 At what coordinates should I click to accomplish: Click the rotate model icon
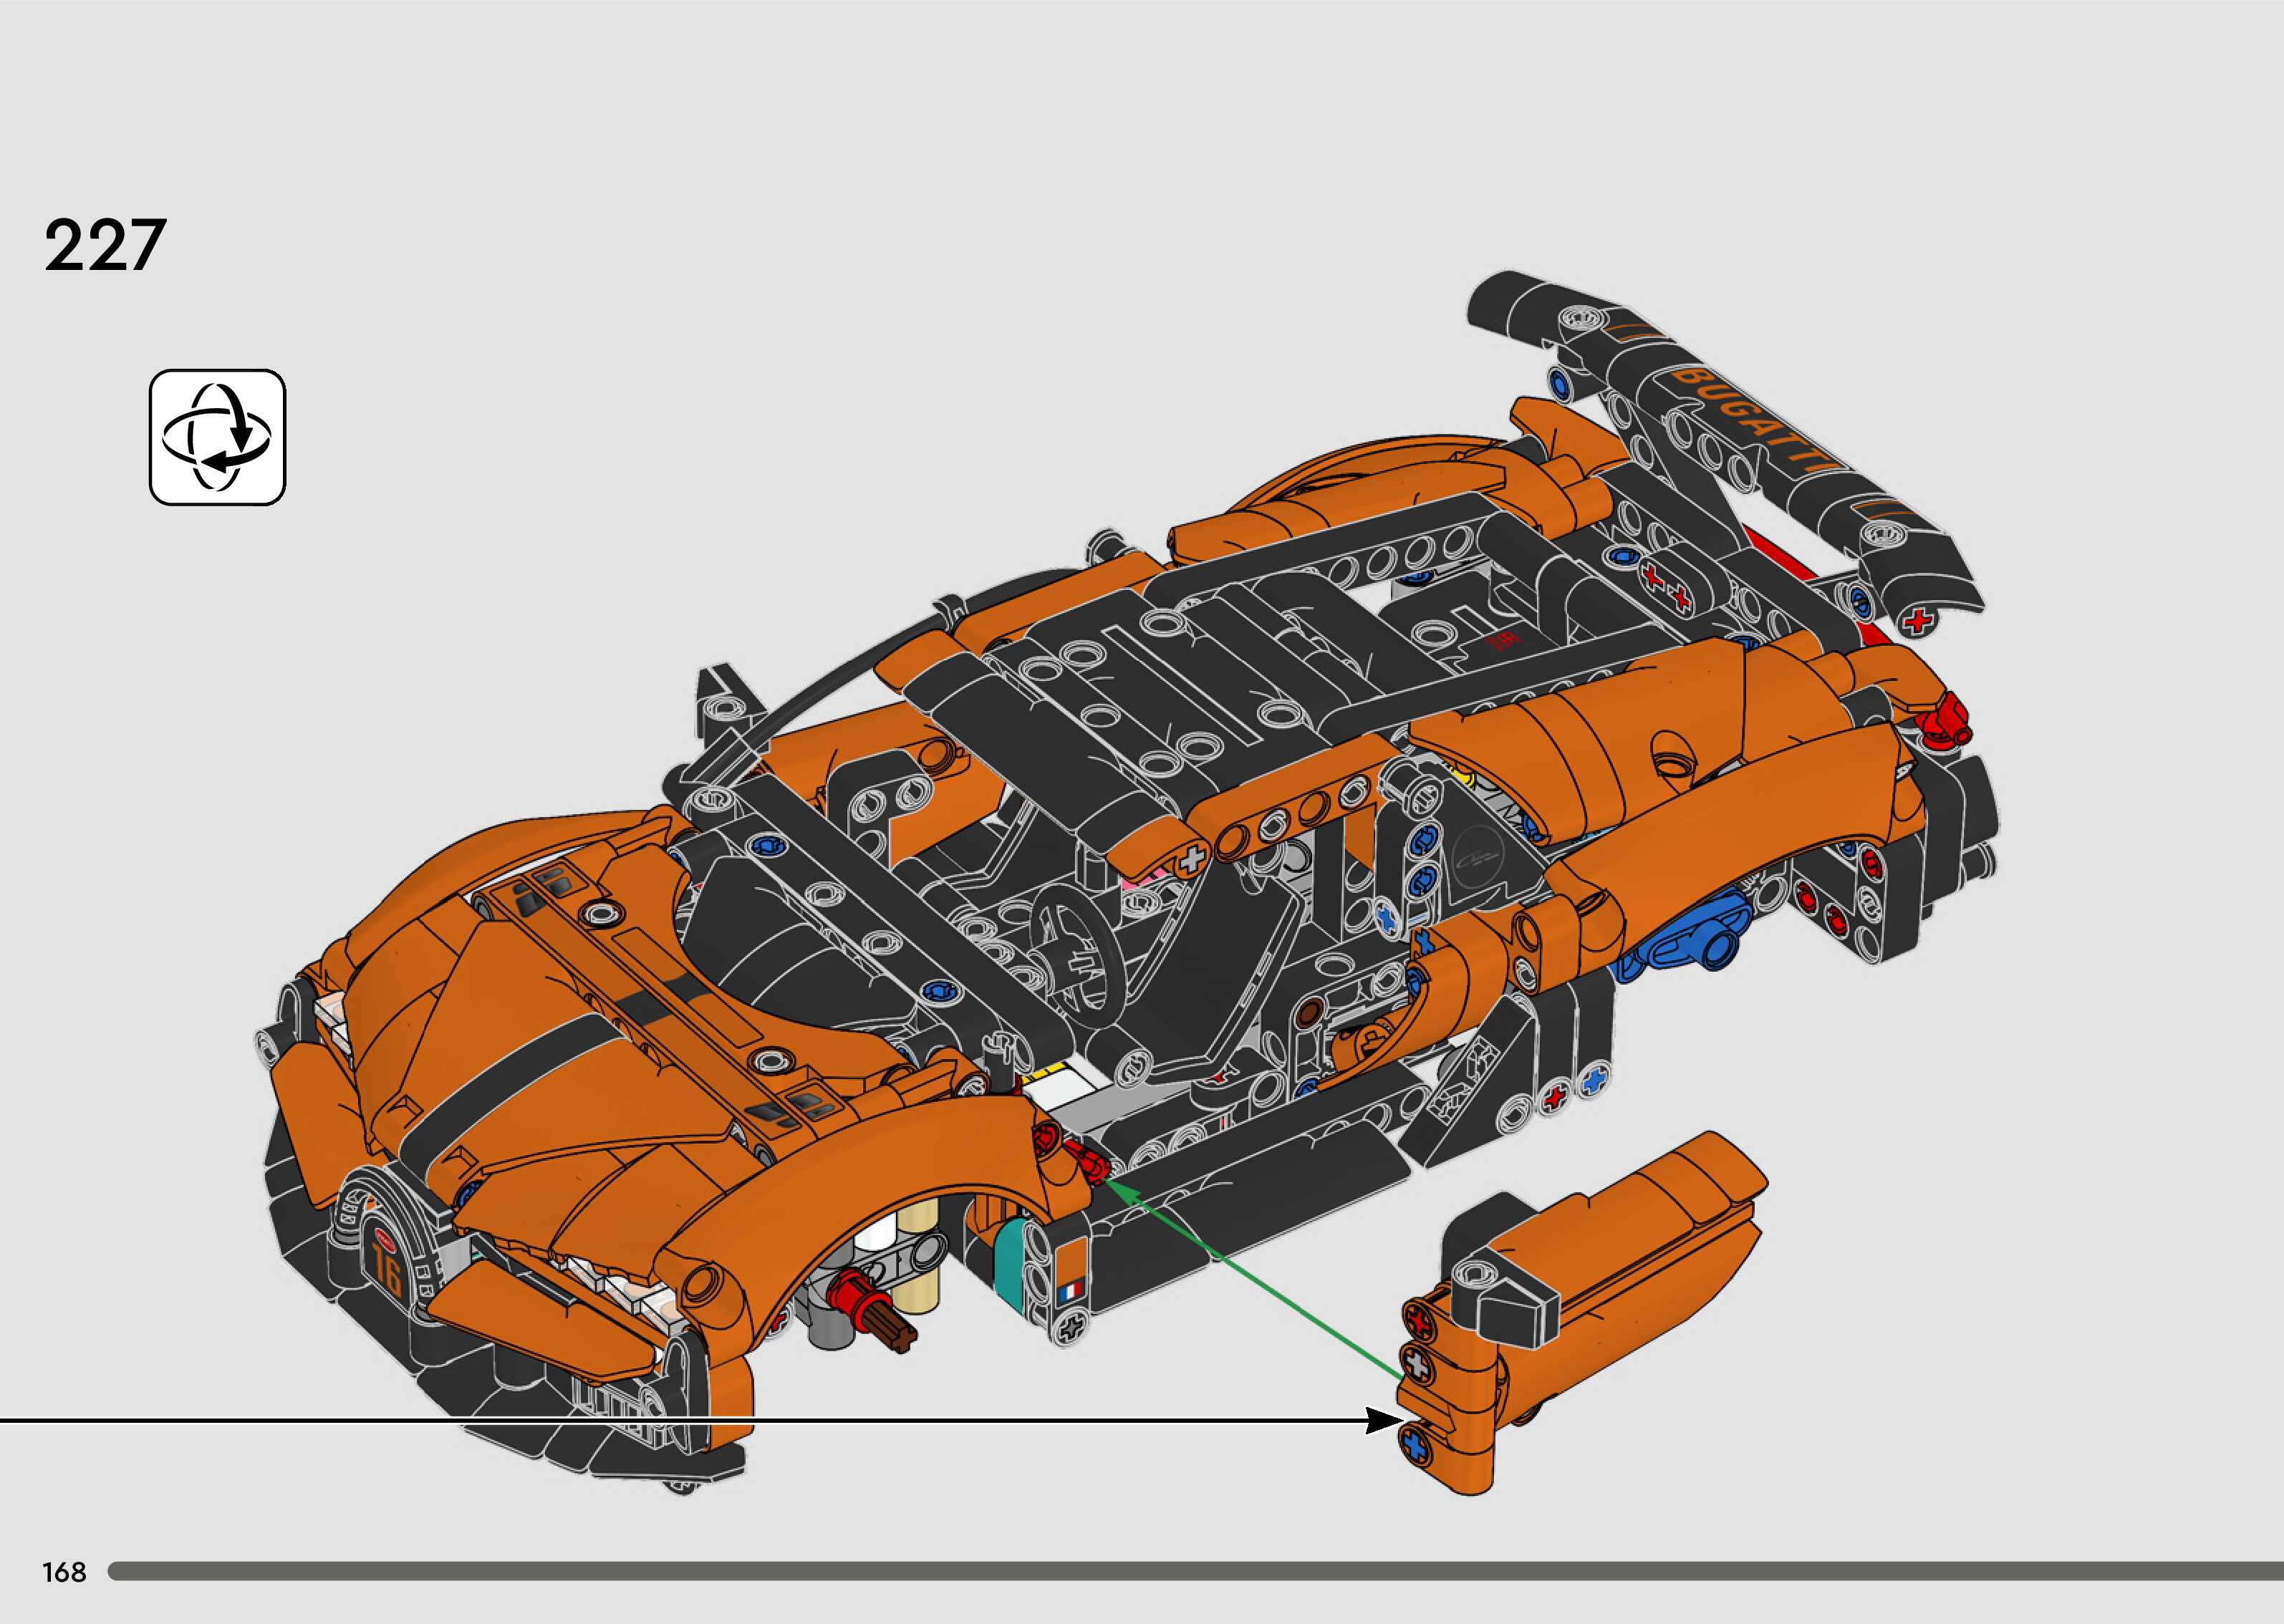coord(217,437)
